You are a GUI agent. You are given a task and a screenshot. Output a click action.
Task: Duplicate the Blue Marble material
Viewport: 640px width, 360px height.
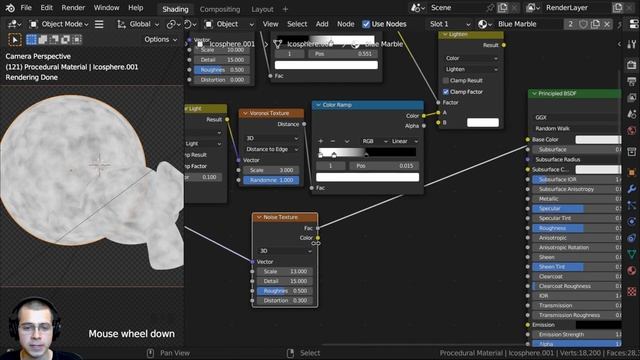pos(596,24)
